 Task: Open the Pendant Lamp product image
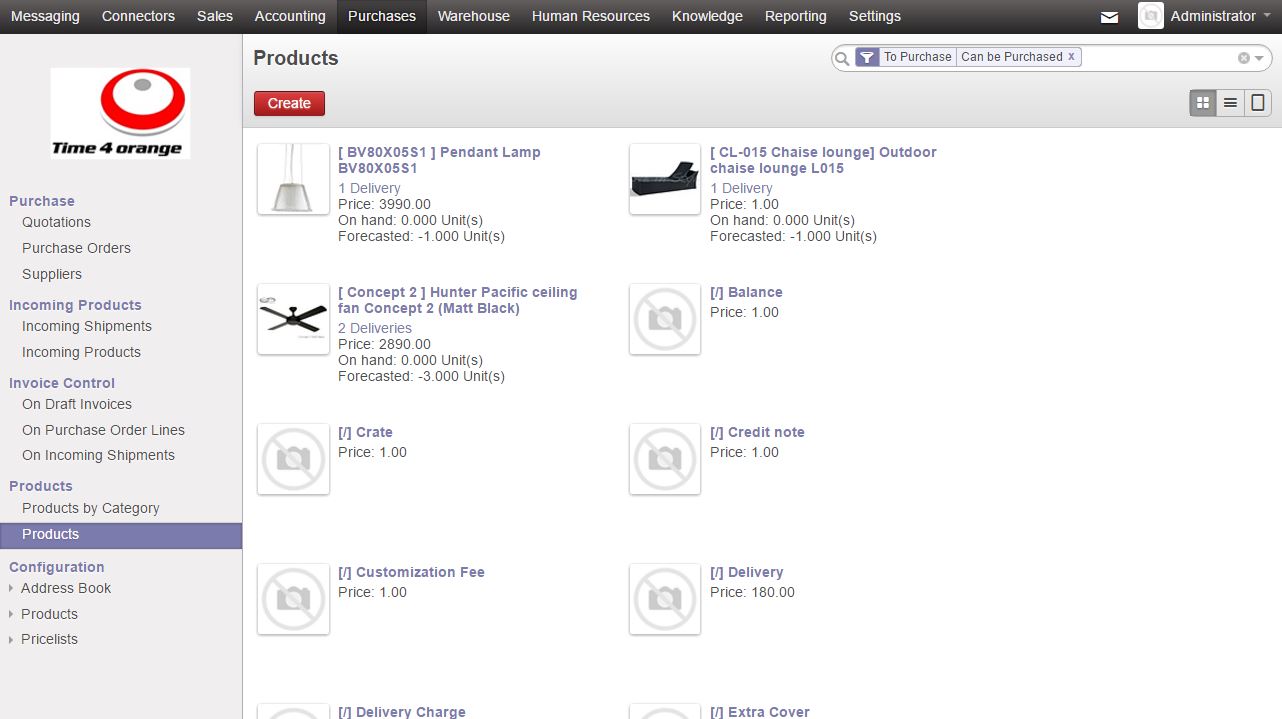point(293,179)
